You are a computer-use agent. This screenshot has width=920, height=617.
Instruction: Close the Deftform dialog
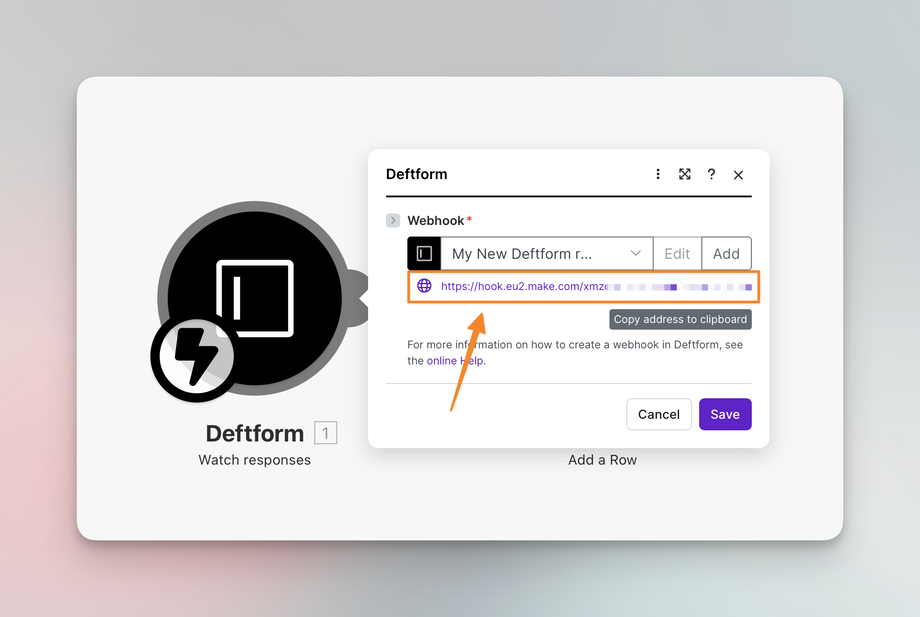[738, 175]
